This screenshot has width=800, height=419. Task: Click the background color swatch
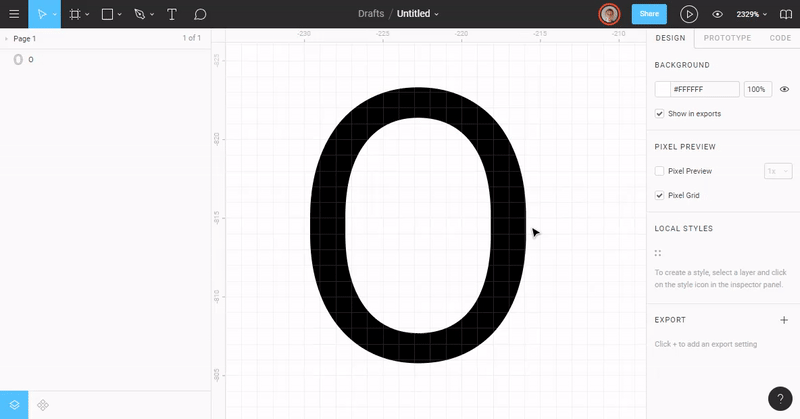(x=662, y=89)
